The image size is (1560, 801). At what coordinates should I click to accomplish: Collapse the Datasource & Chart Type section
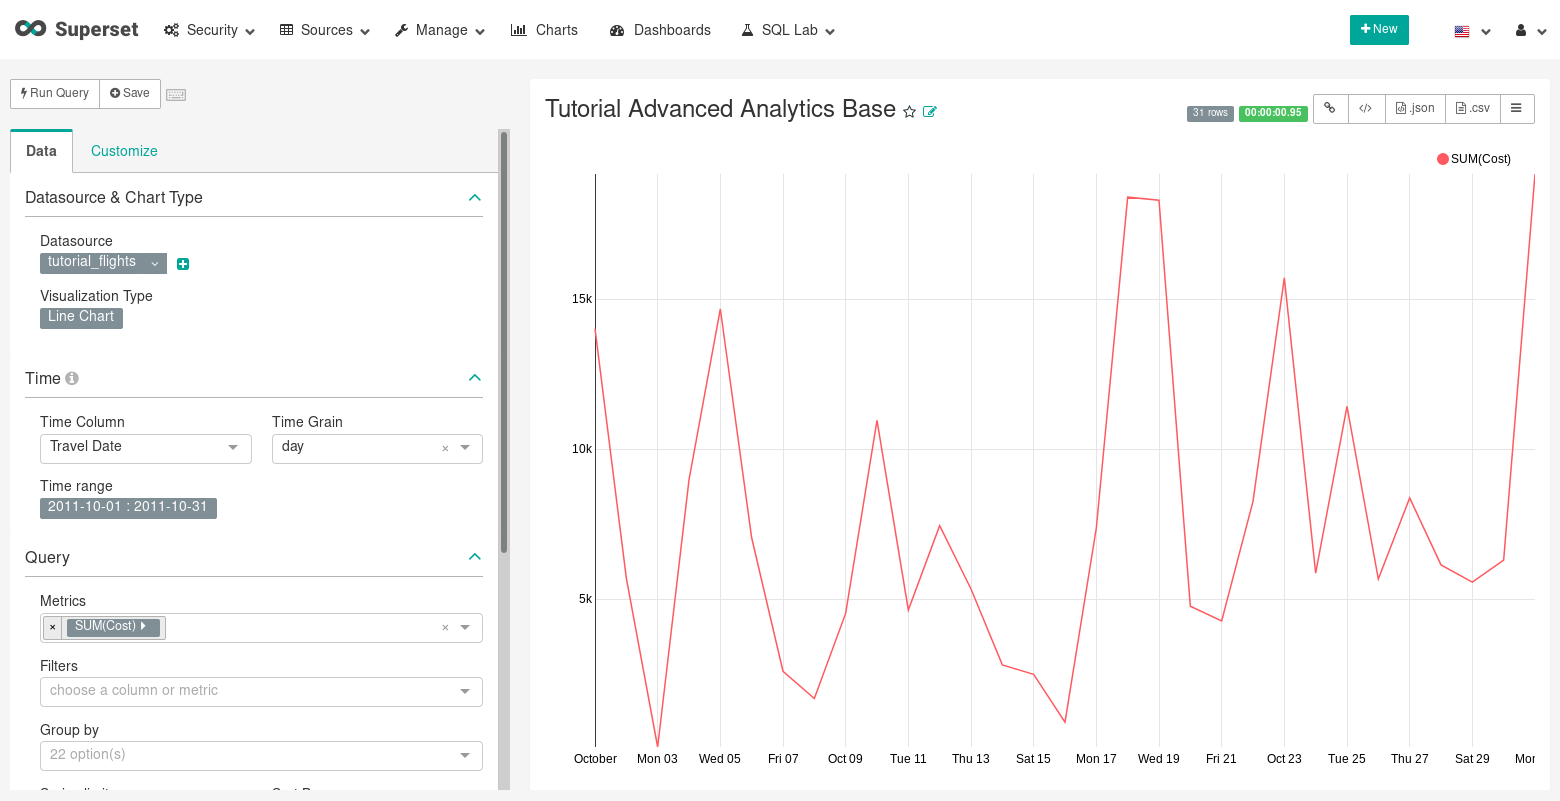point(474,198)
